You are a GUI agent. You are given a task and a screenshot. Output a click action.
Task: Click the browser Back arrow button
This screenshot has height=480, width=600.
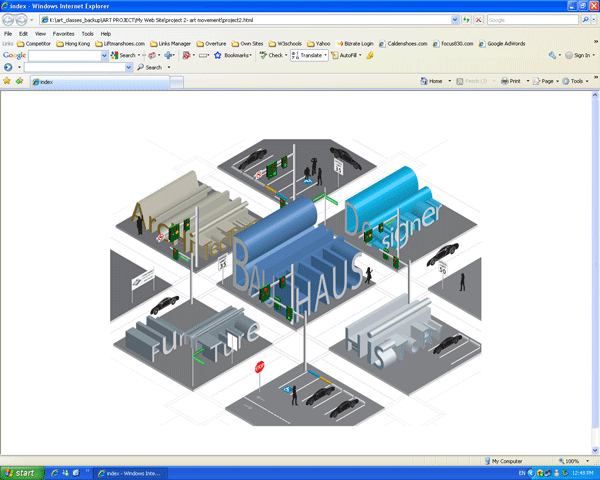pos(10,20)
